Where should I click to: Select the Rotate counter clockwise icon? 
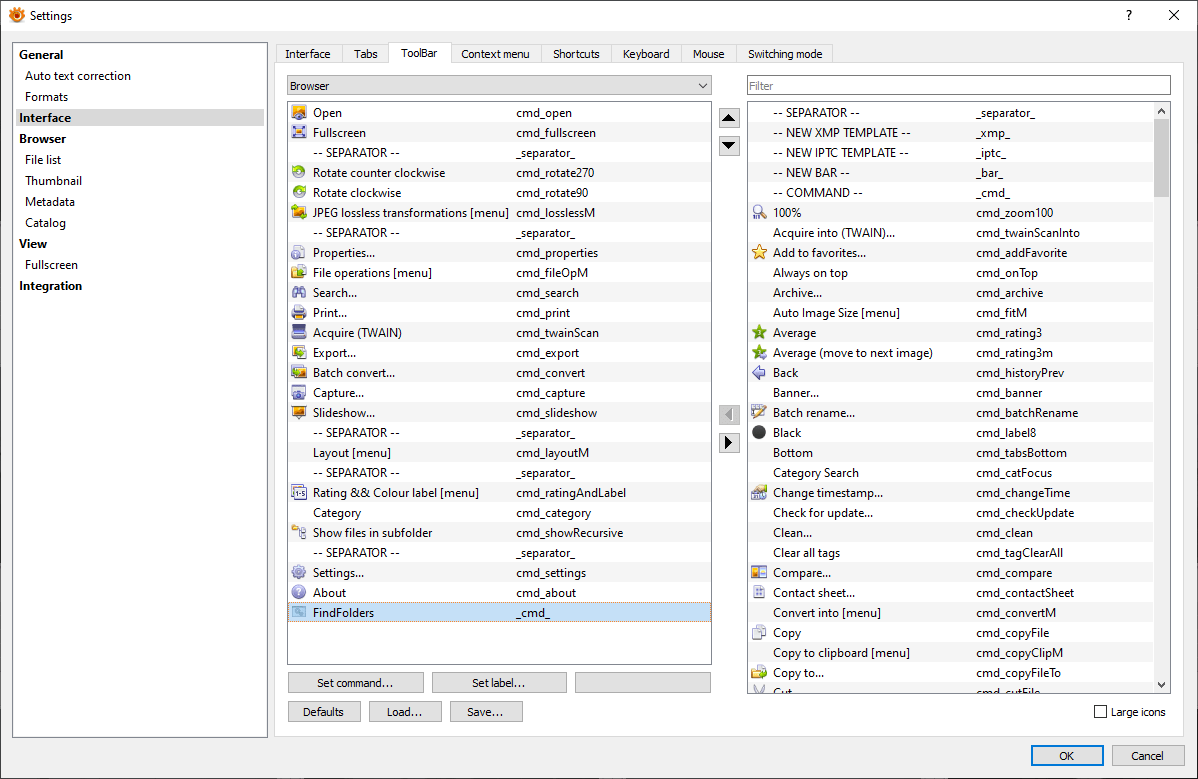[298, 173]
